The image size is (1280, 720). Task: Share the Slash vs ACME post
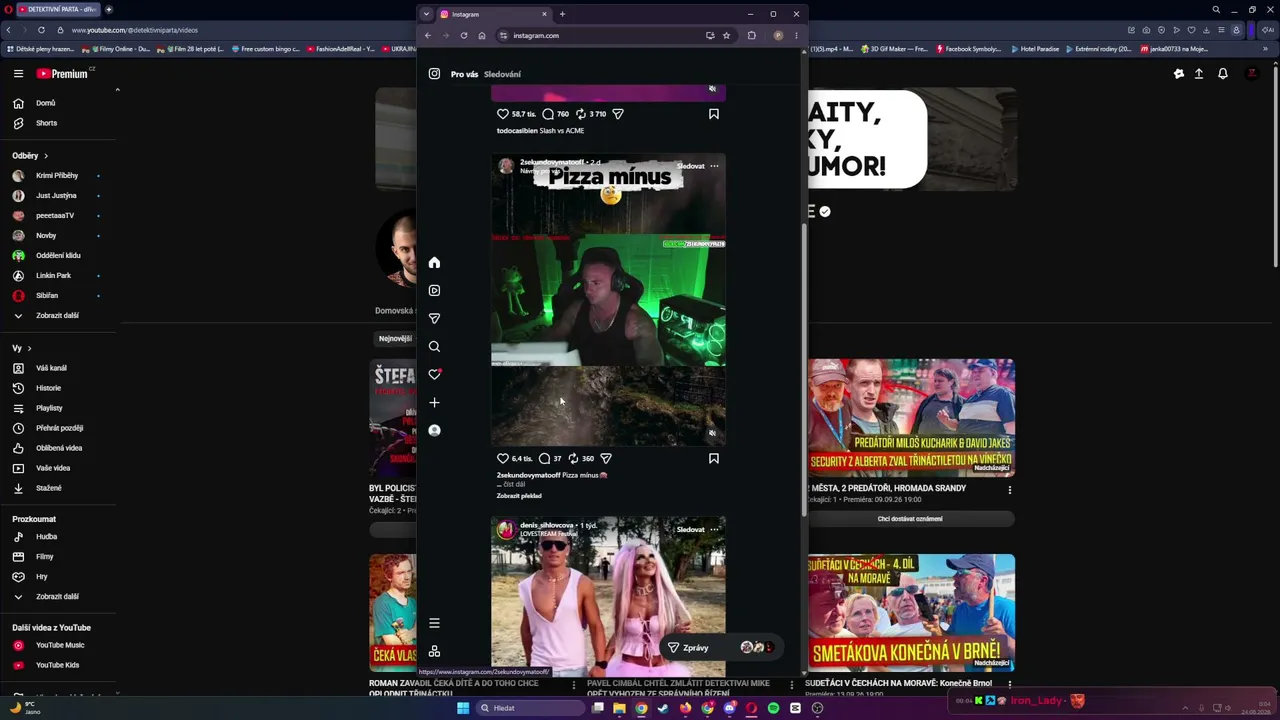618,114
